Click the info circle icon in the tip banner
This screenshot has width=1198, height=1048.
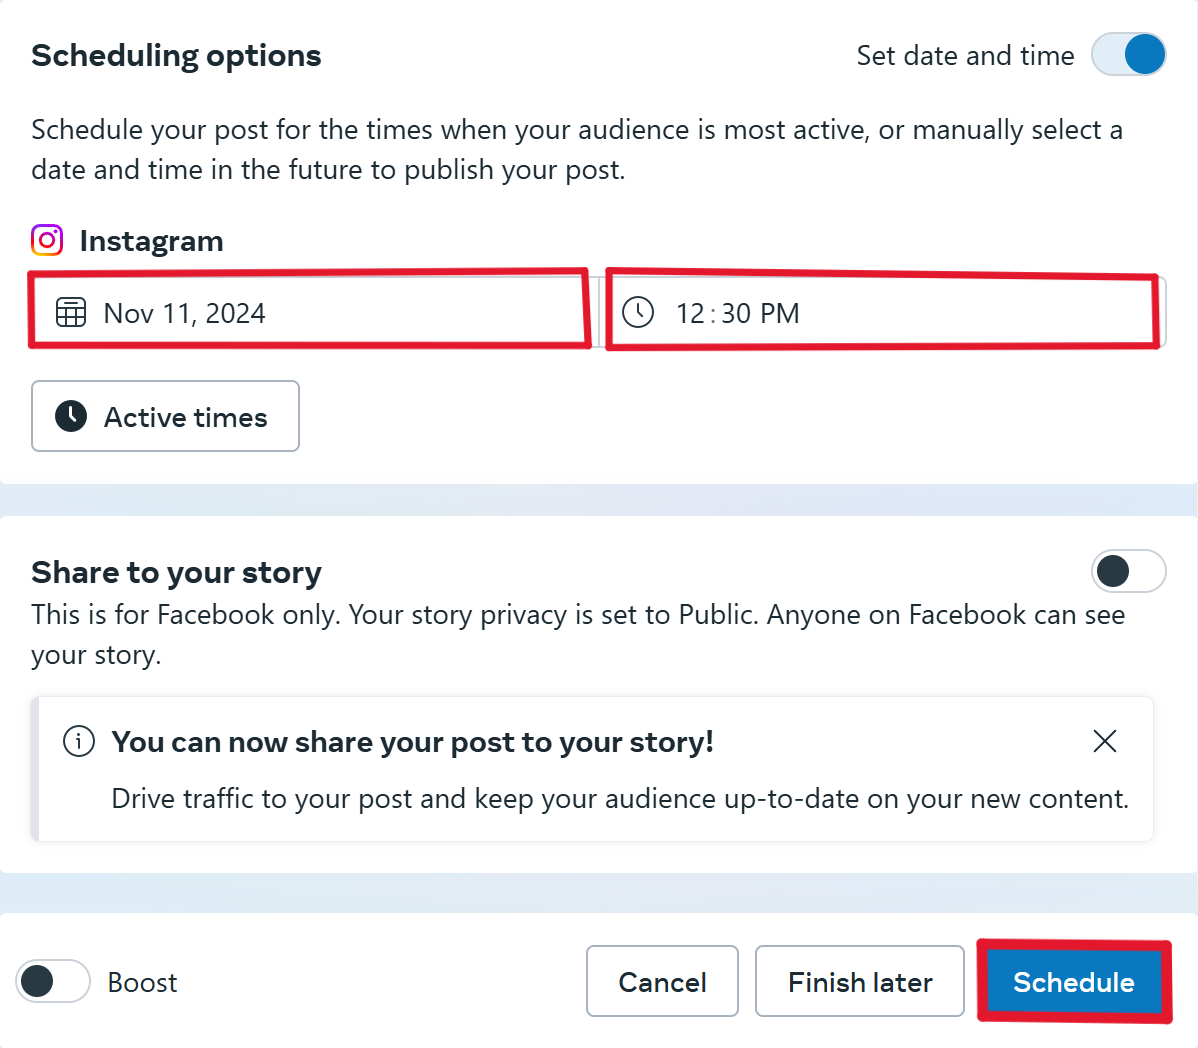click(78, 741)
